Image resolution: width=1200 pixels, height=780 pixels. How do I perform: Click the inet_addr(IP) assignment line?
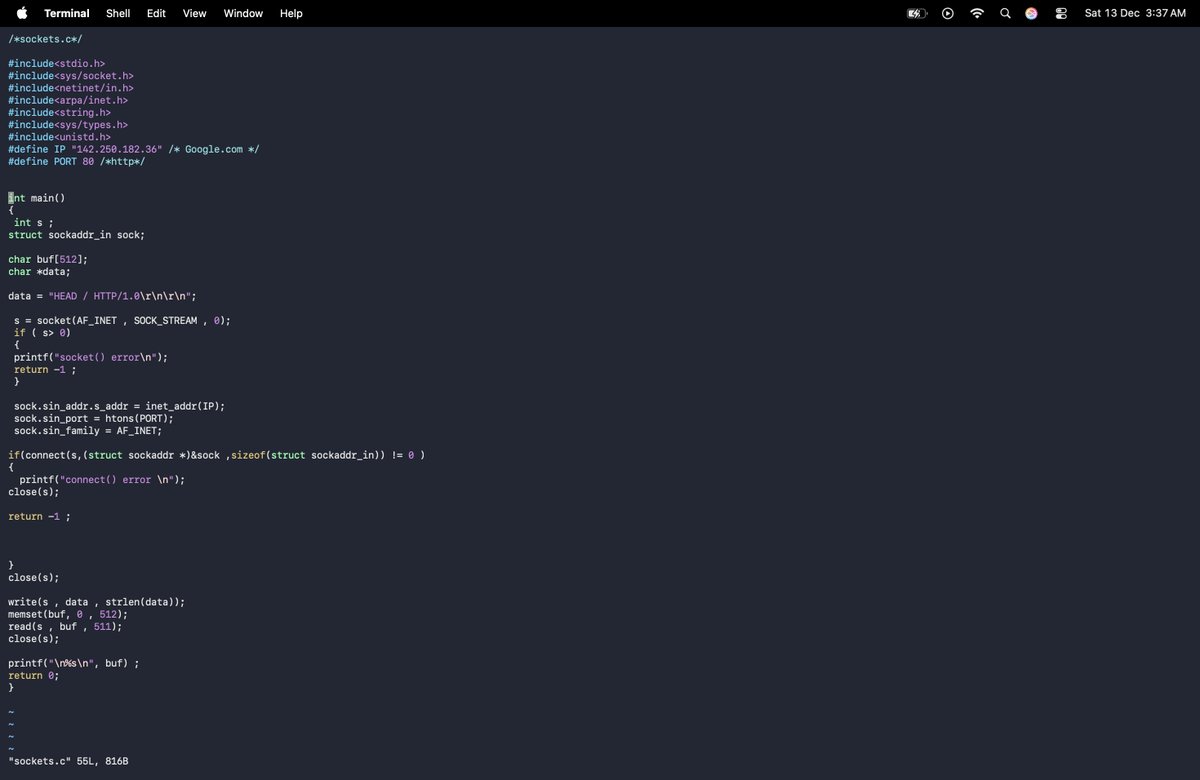(x=119, y=406)
